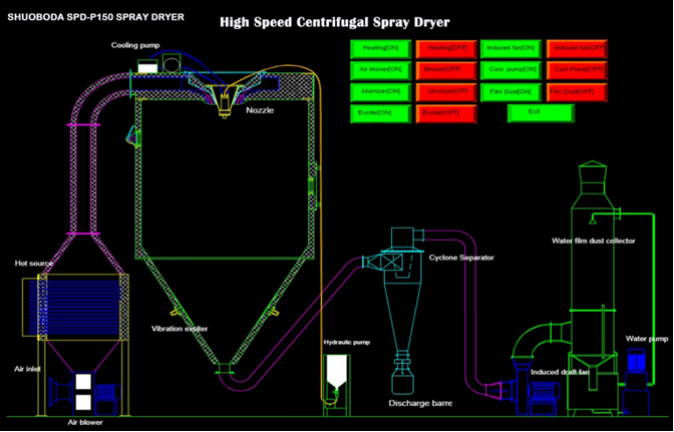Image resolution: width=674 pixels, height=432 pixels.
Task: Select the blue heater coil hot source graphic
Action: [74, 307]
